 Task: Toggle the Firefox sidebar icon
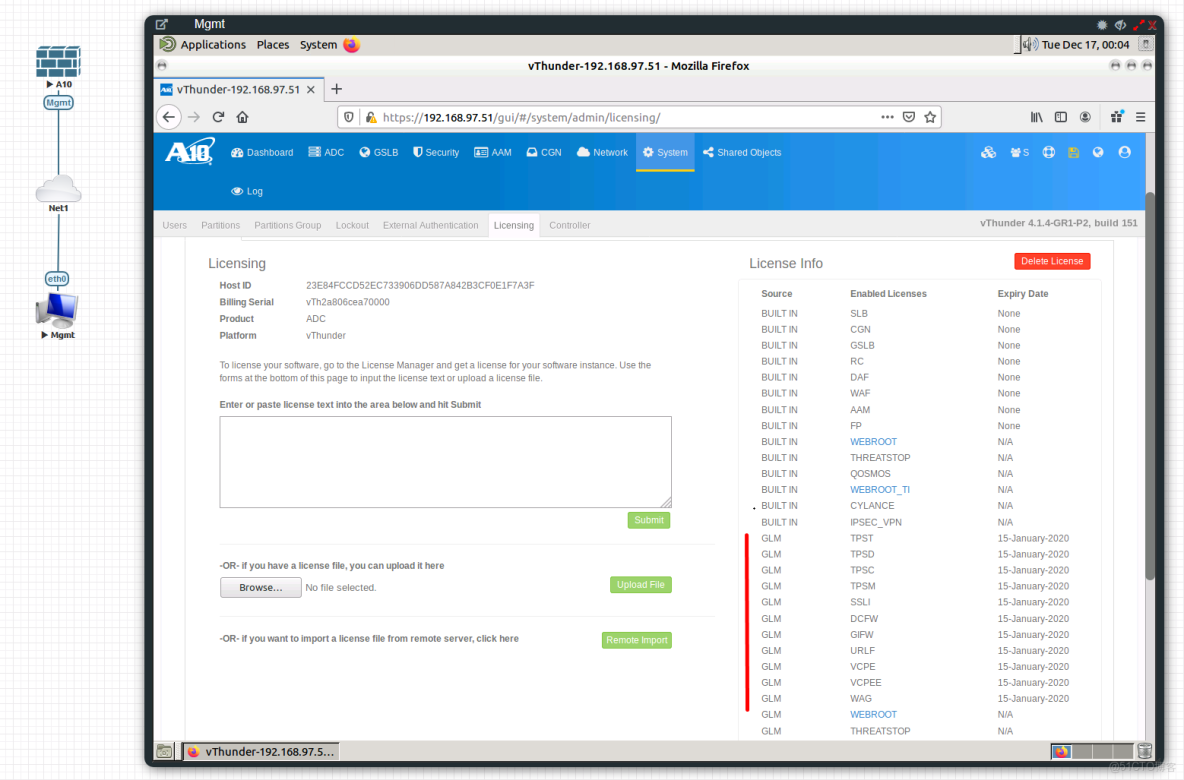pyautogui.click(x=1061, y=117)
